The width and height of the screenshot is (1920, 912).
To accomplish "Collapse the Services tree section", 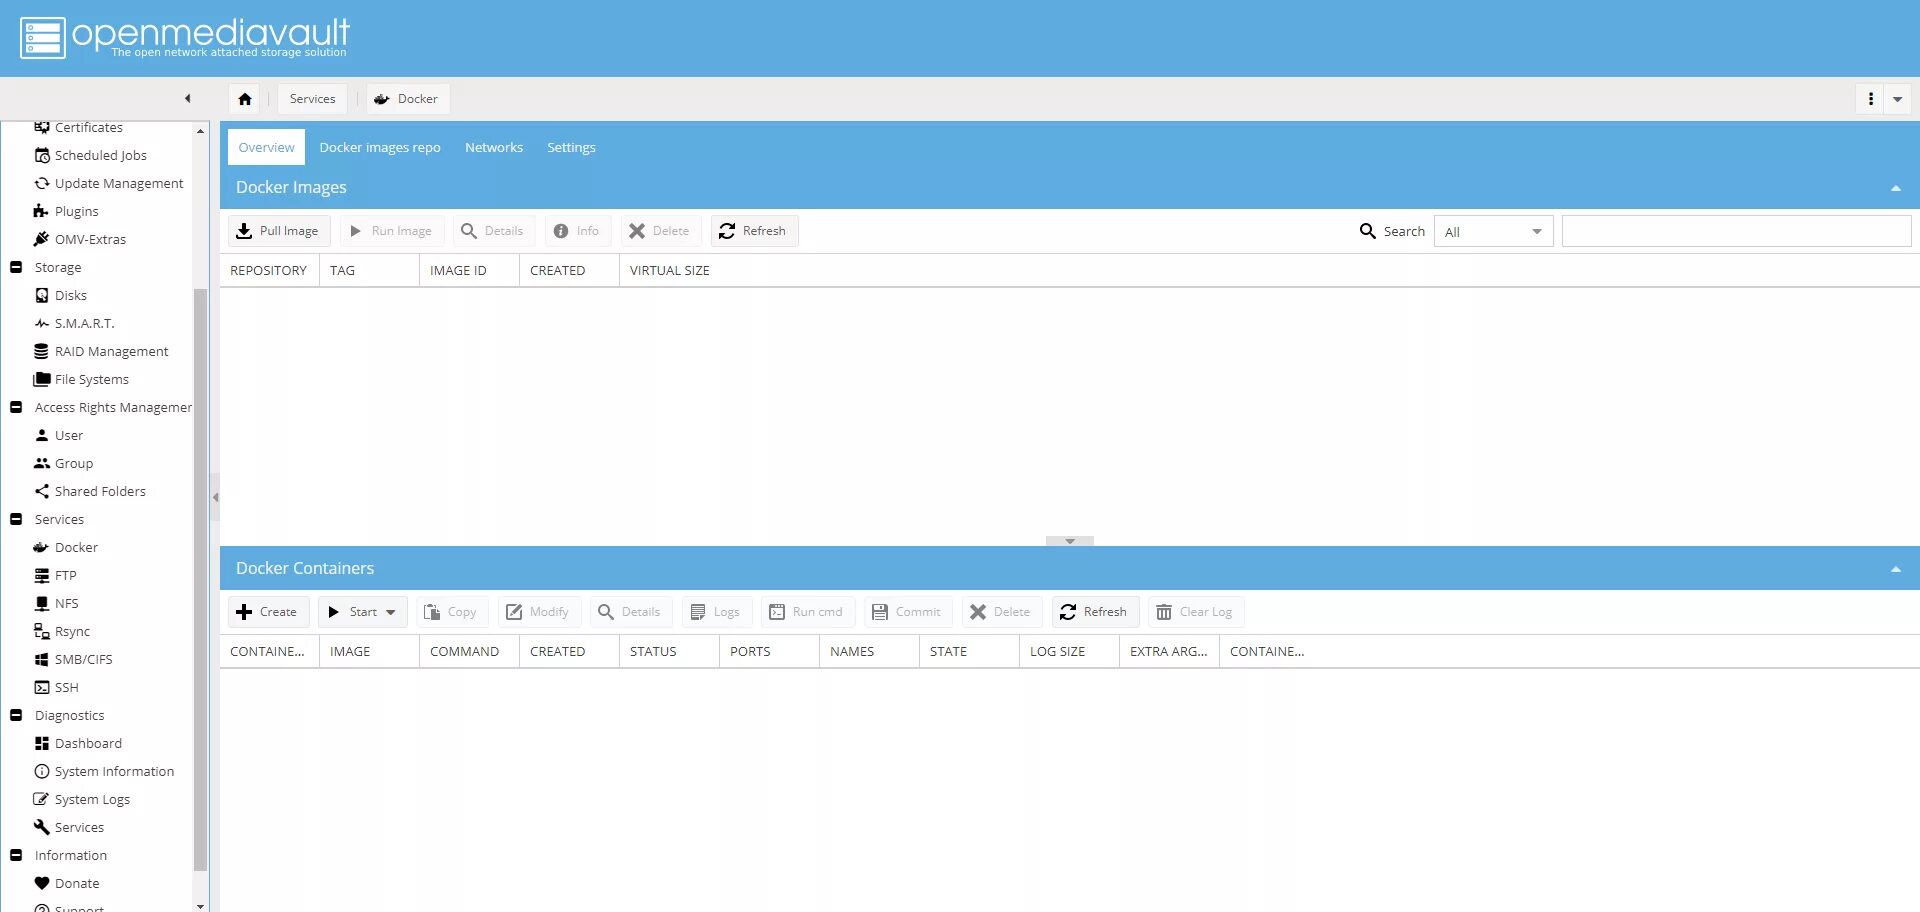I will [16, 519].
